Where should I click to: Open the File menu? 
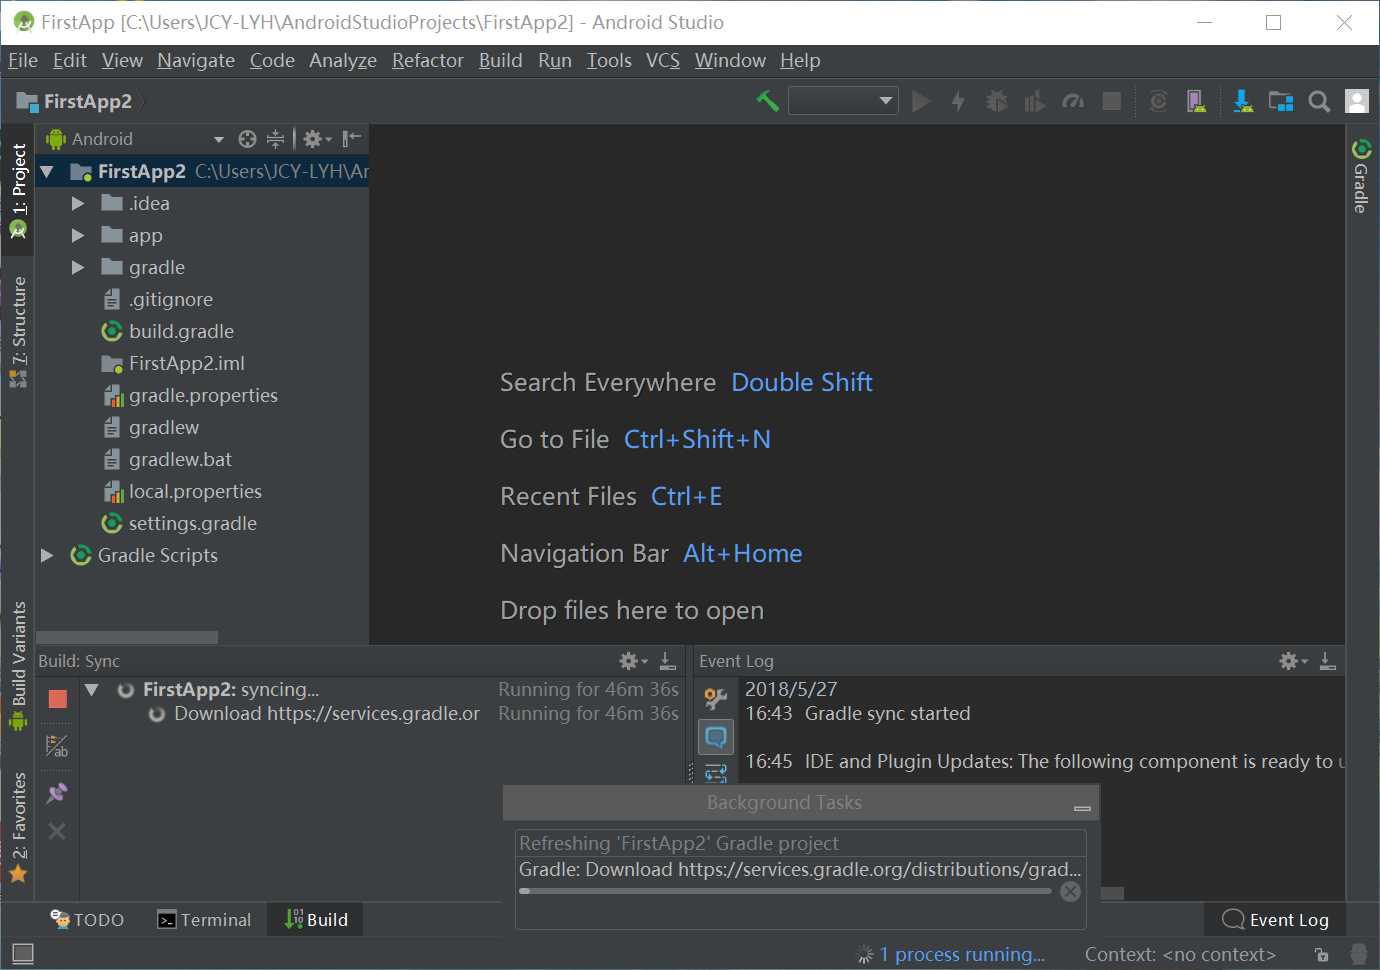click(23, 60)
